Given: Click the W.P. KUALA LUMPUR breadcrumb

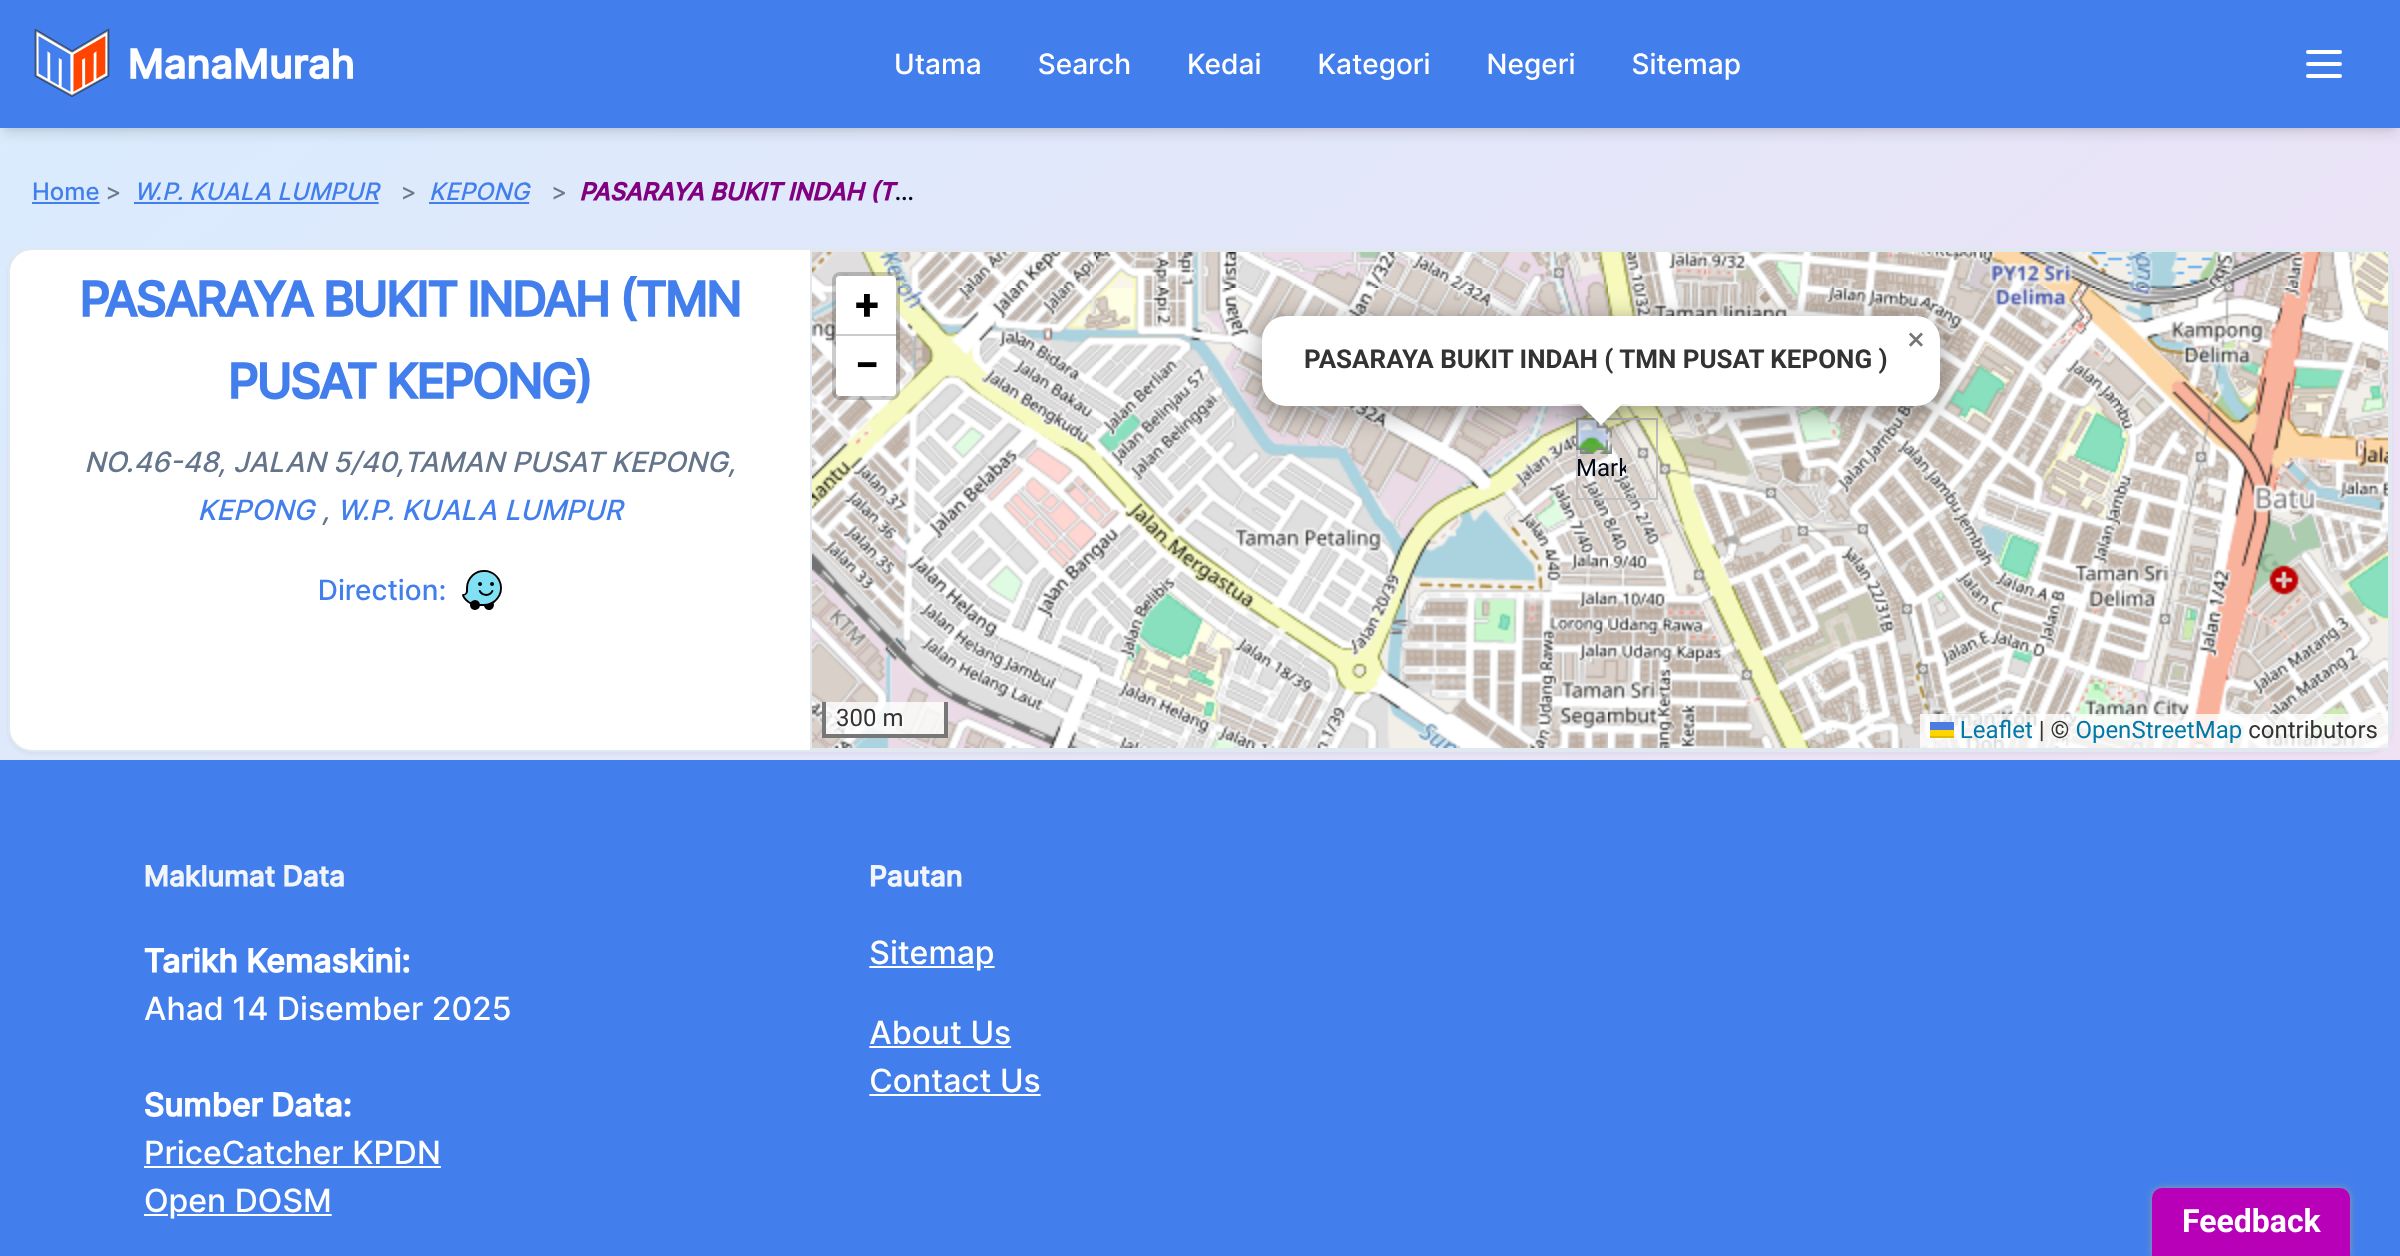Looking at the screenshot, I should click(257, 191).
